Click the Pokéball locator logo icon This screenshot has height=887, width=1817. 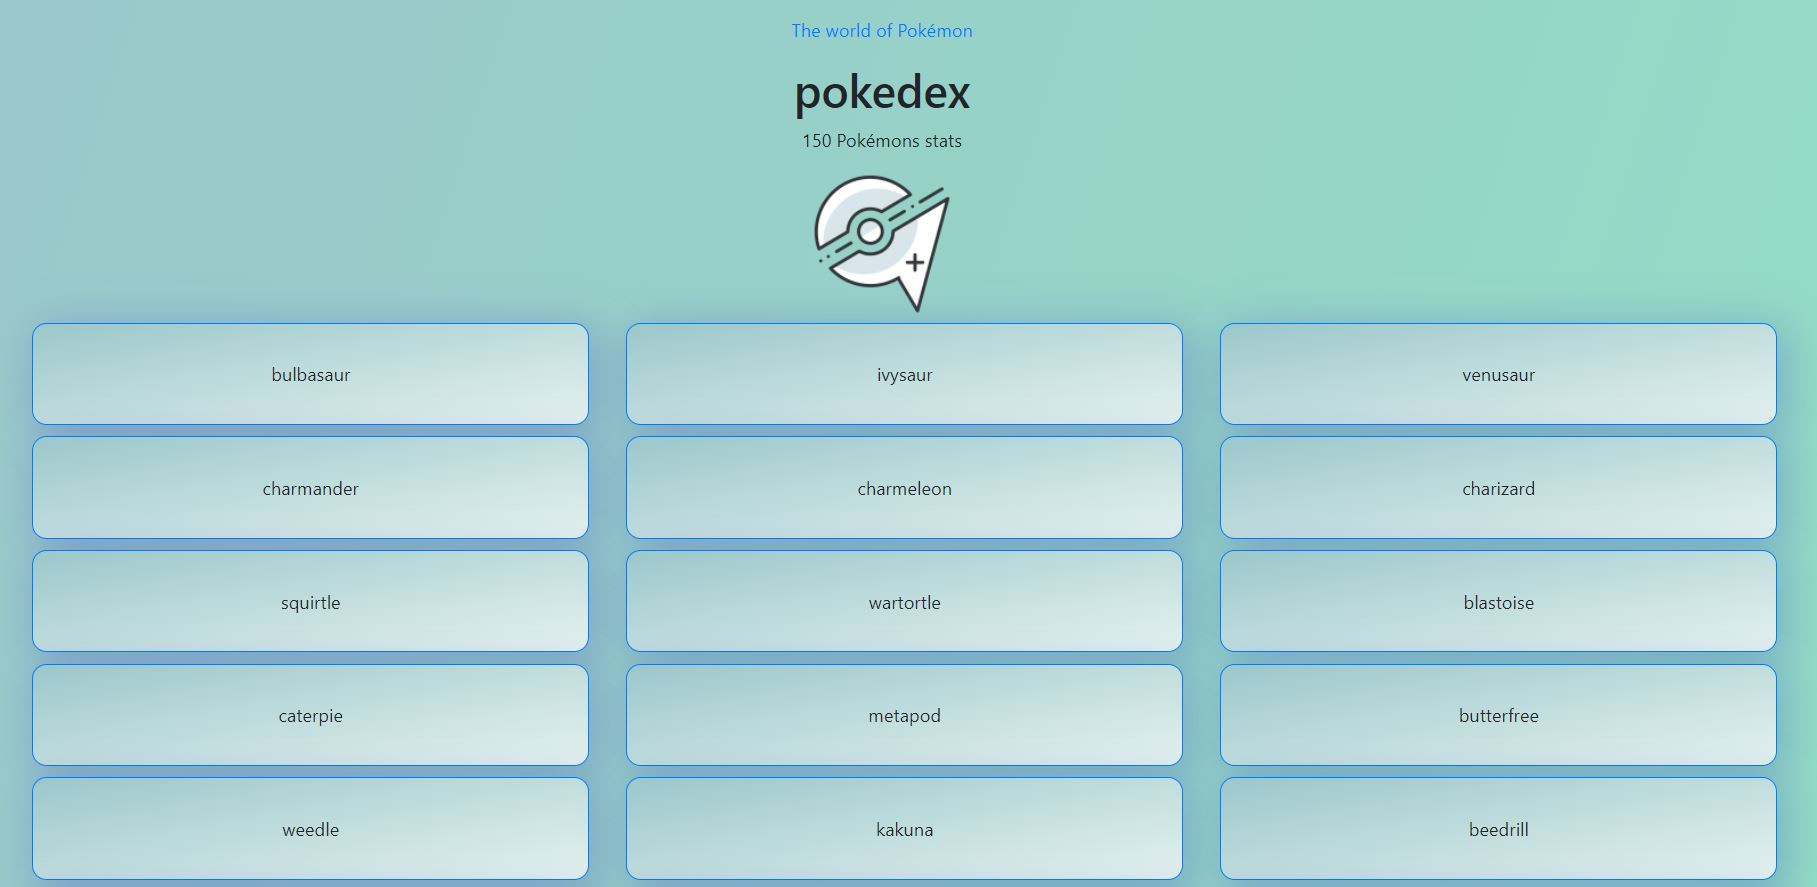(x=882, y=244)
